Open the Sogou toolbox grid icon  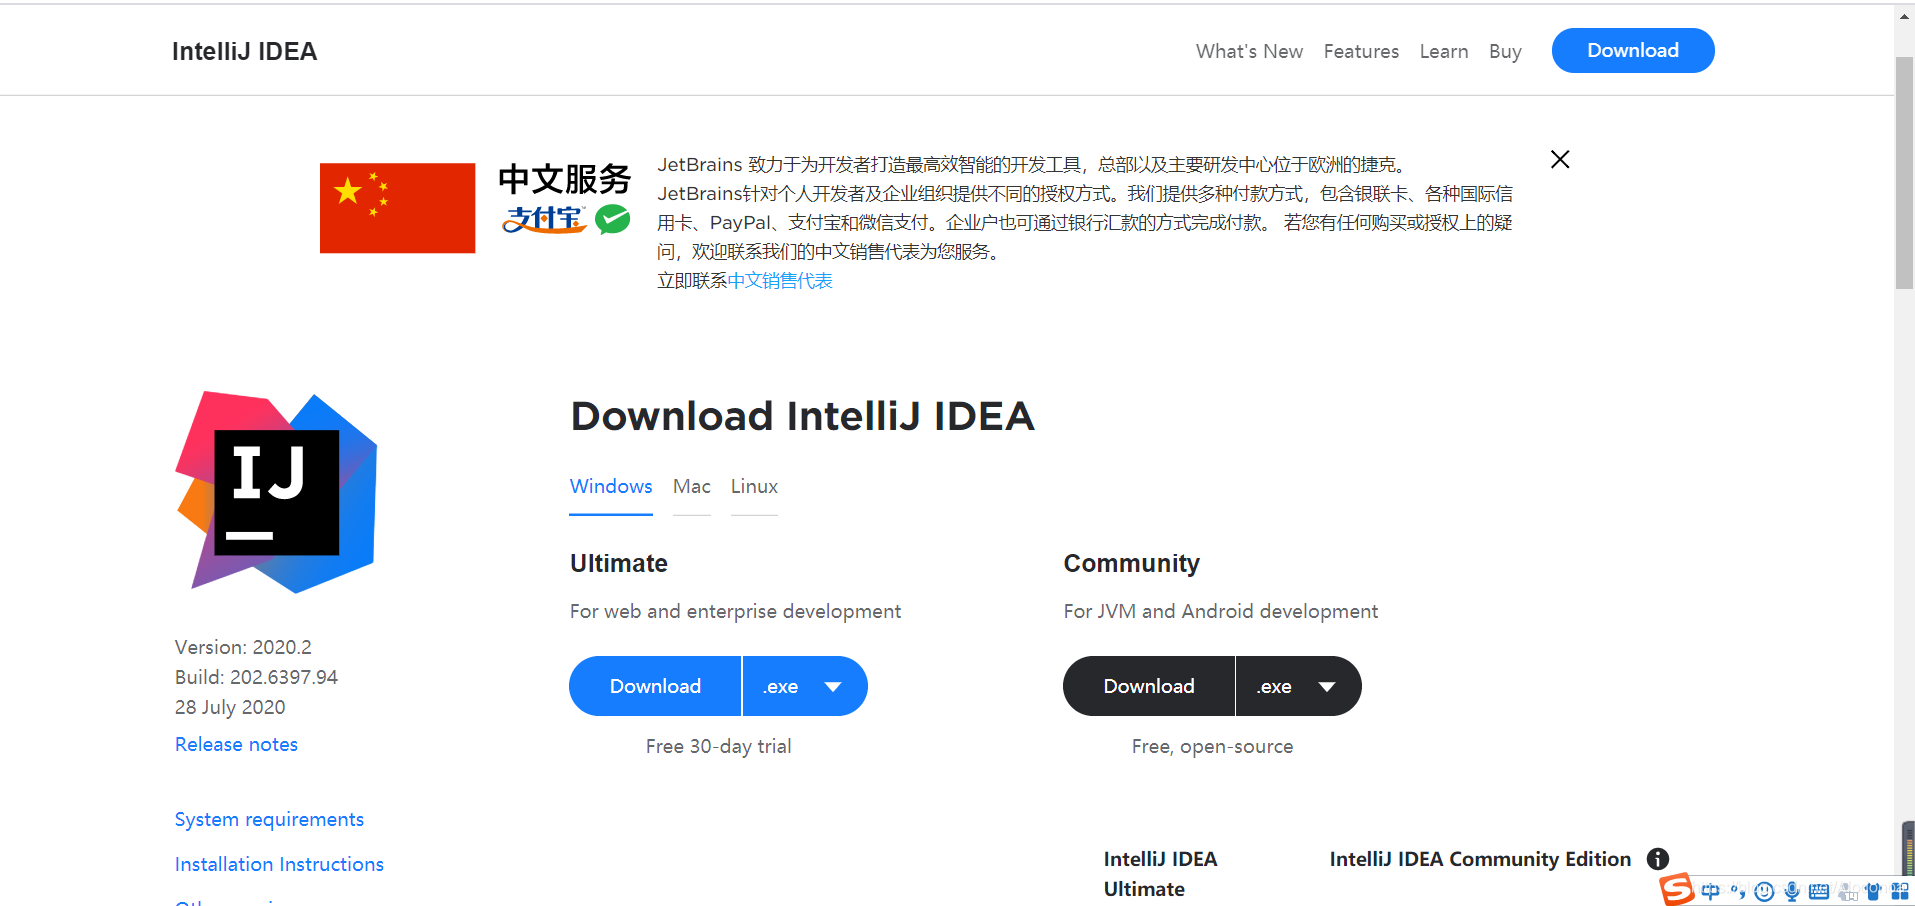coord(1900,891)
